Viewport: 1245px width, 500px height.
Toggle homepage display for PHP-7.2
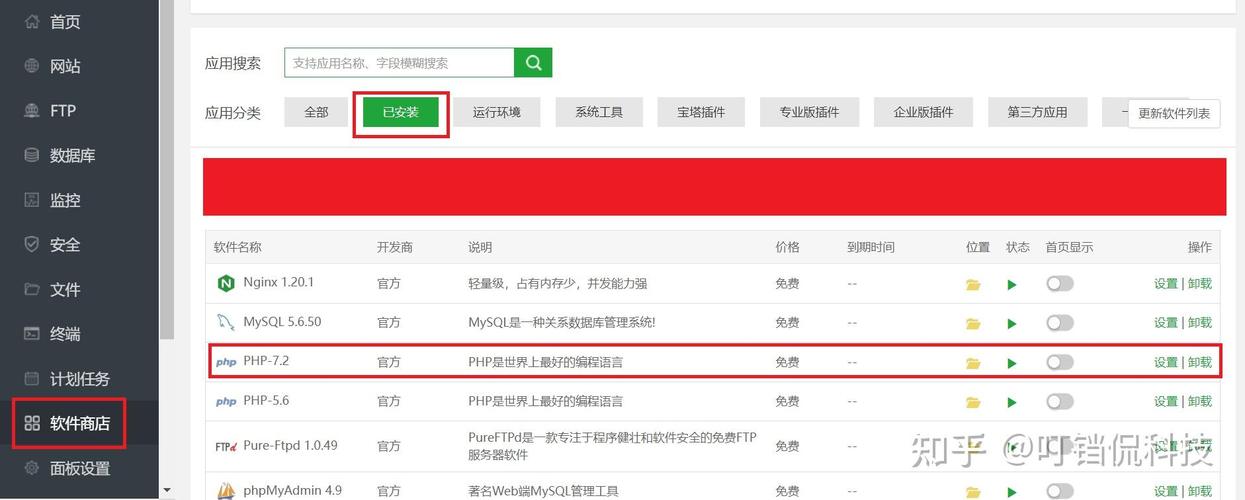[1060, 362]
